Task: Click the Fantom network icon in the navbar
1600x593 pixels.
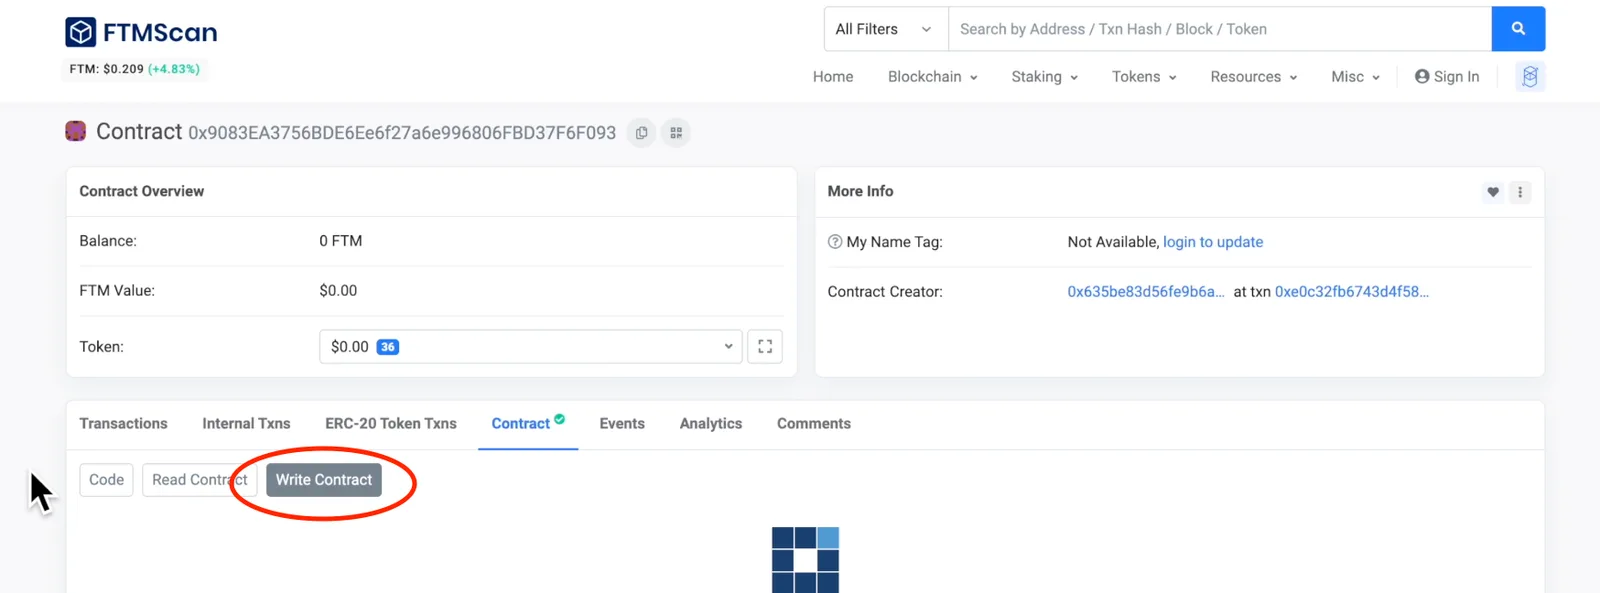Action: pyautogui.click(x=1530, y=77)
